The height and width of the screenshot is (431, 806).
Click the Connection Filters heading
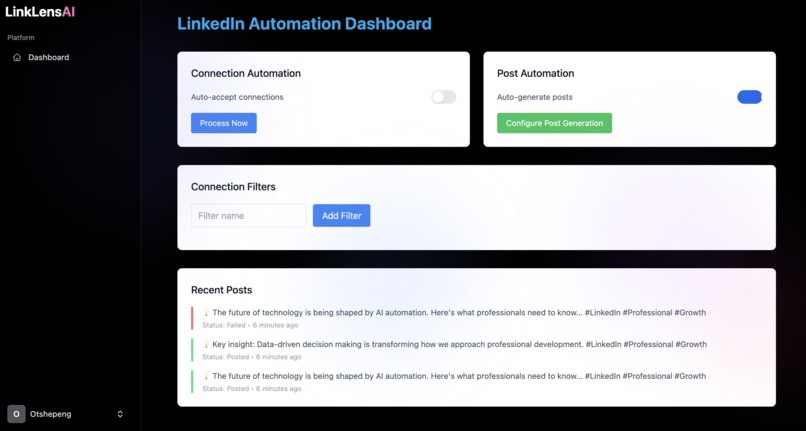[233, 187]
